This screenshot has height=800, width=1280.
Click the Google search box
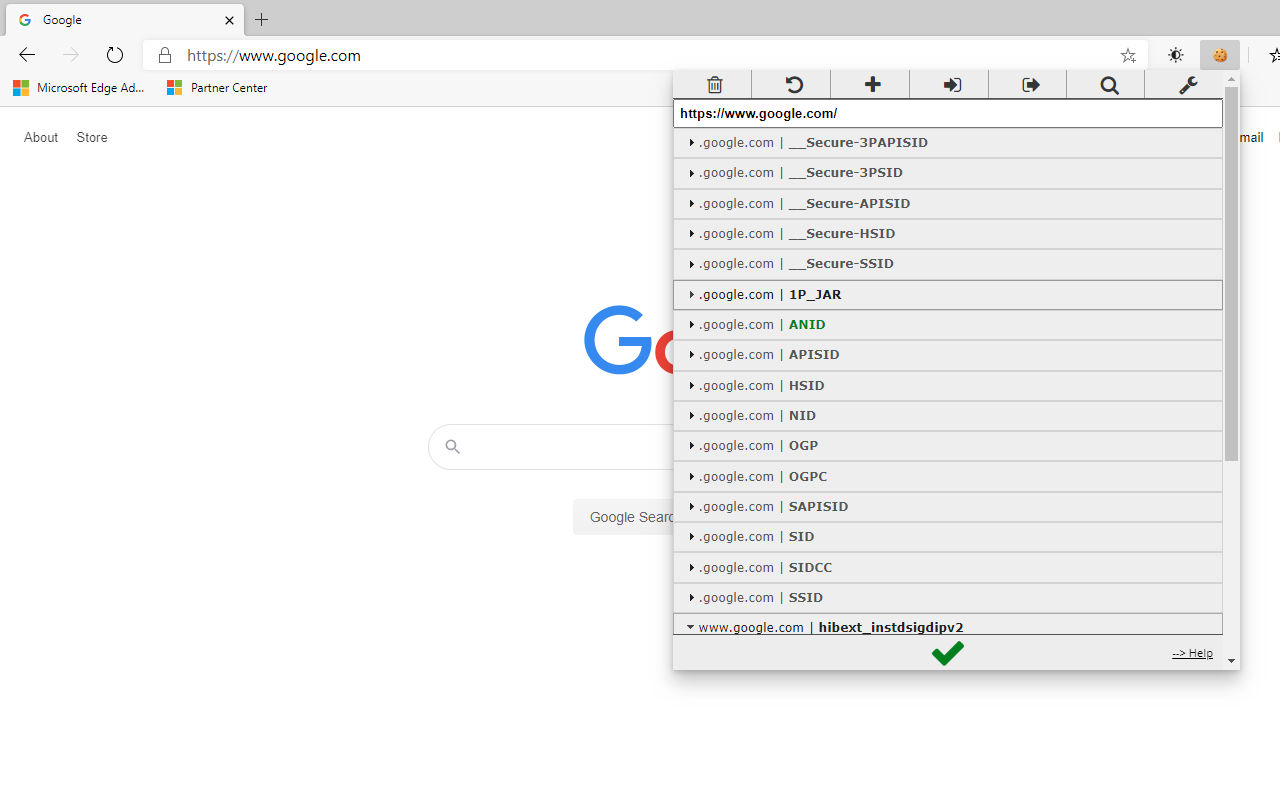pyautogui.click(x=551, y=447)
